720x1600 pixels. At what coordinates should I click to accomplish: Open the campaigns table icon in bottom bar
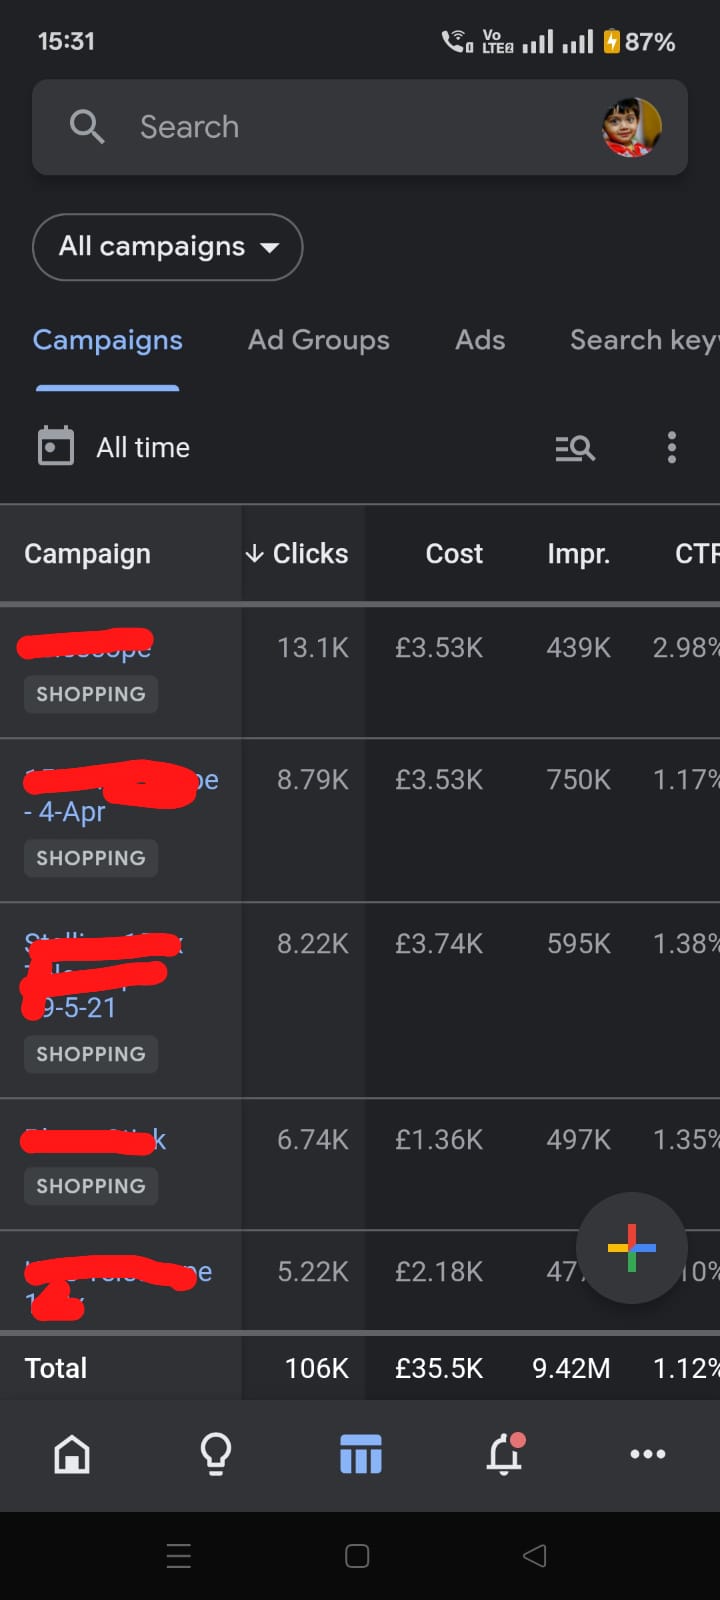360,1454
